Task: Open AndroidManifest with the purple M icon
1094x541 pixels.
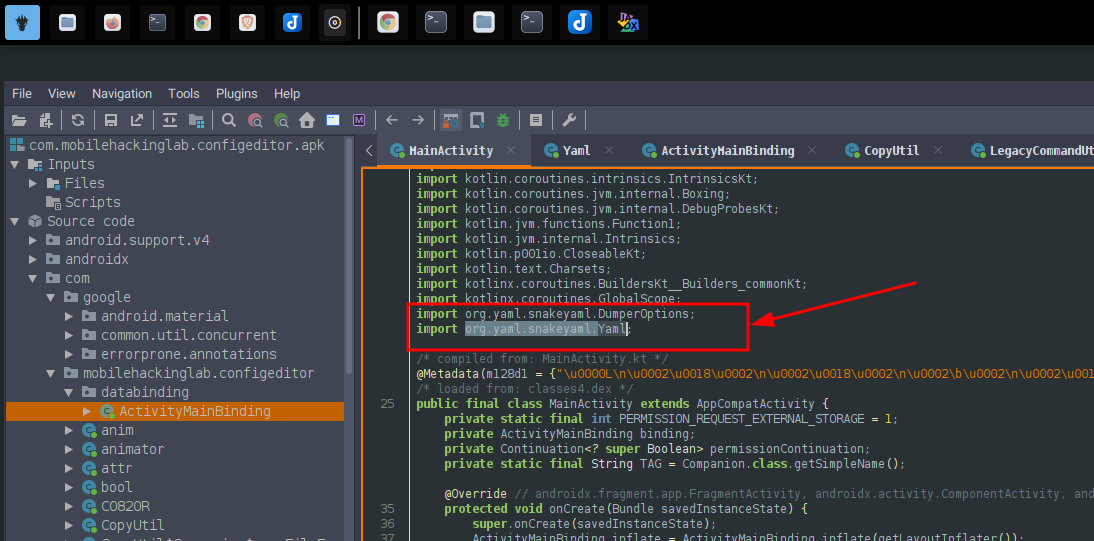Action: tap(359, 120)
